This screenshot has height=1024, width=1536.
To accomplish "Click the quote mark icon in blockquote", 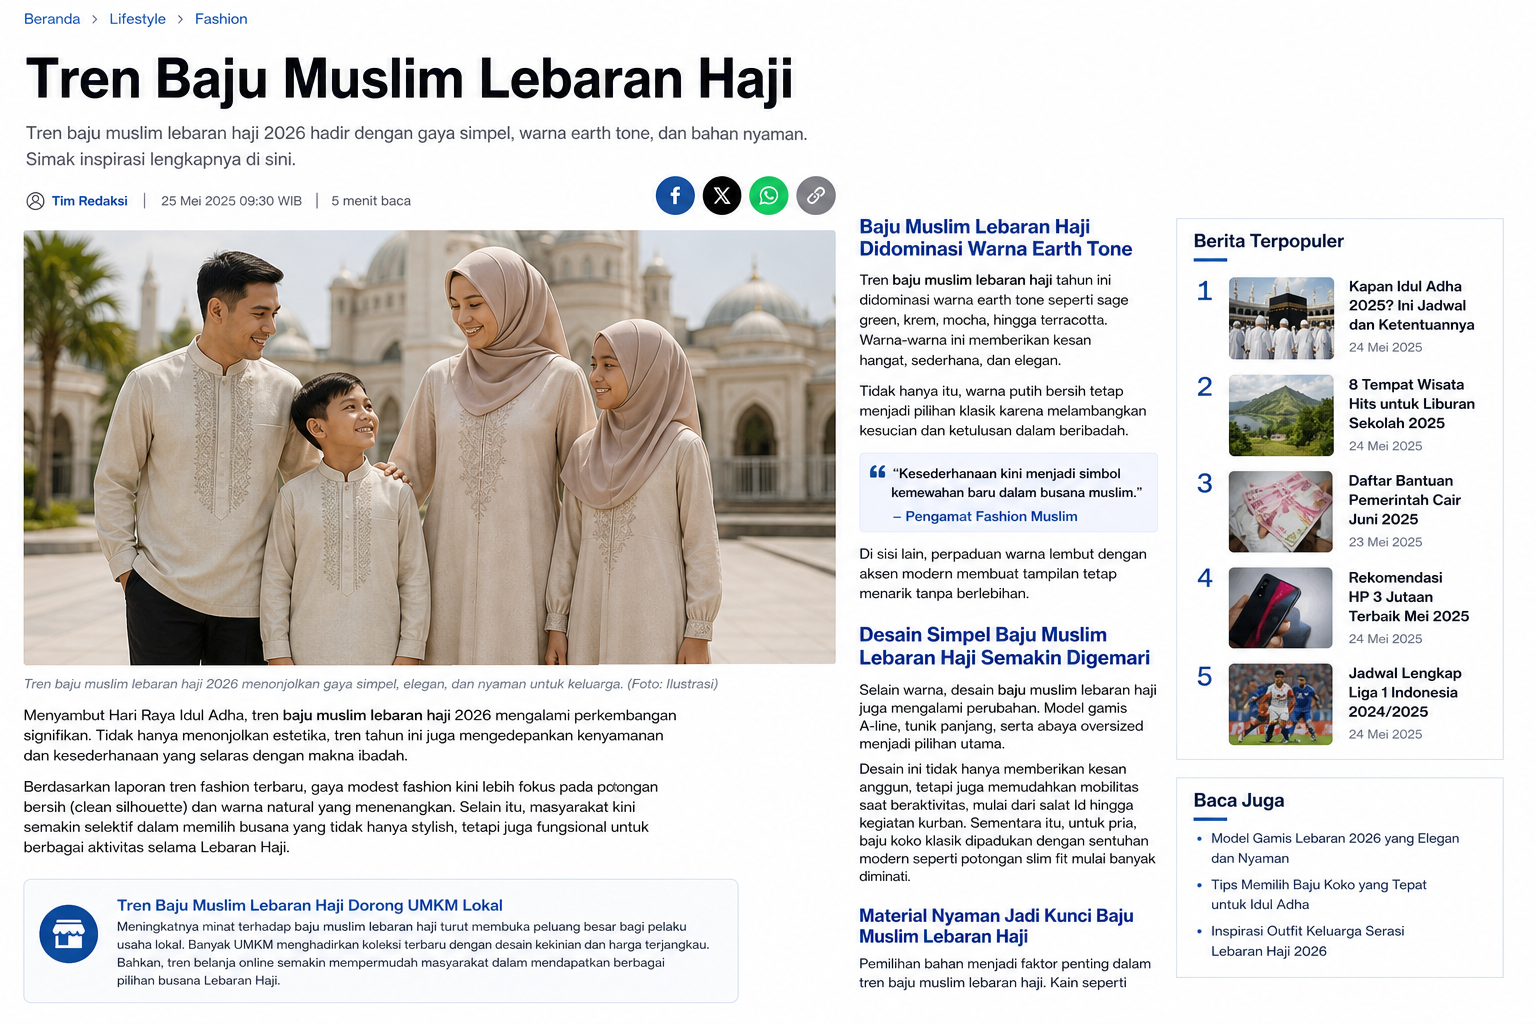I will point(877,472).
